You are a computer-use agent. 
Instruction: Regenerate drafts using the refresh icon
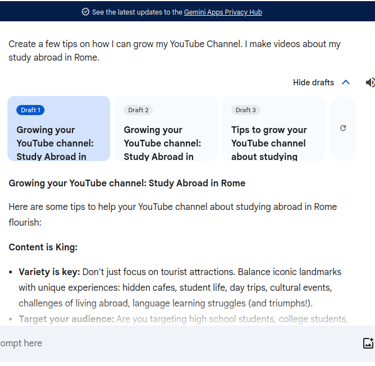343,128
